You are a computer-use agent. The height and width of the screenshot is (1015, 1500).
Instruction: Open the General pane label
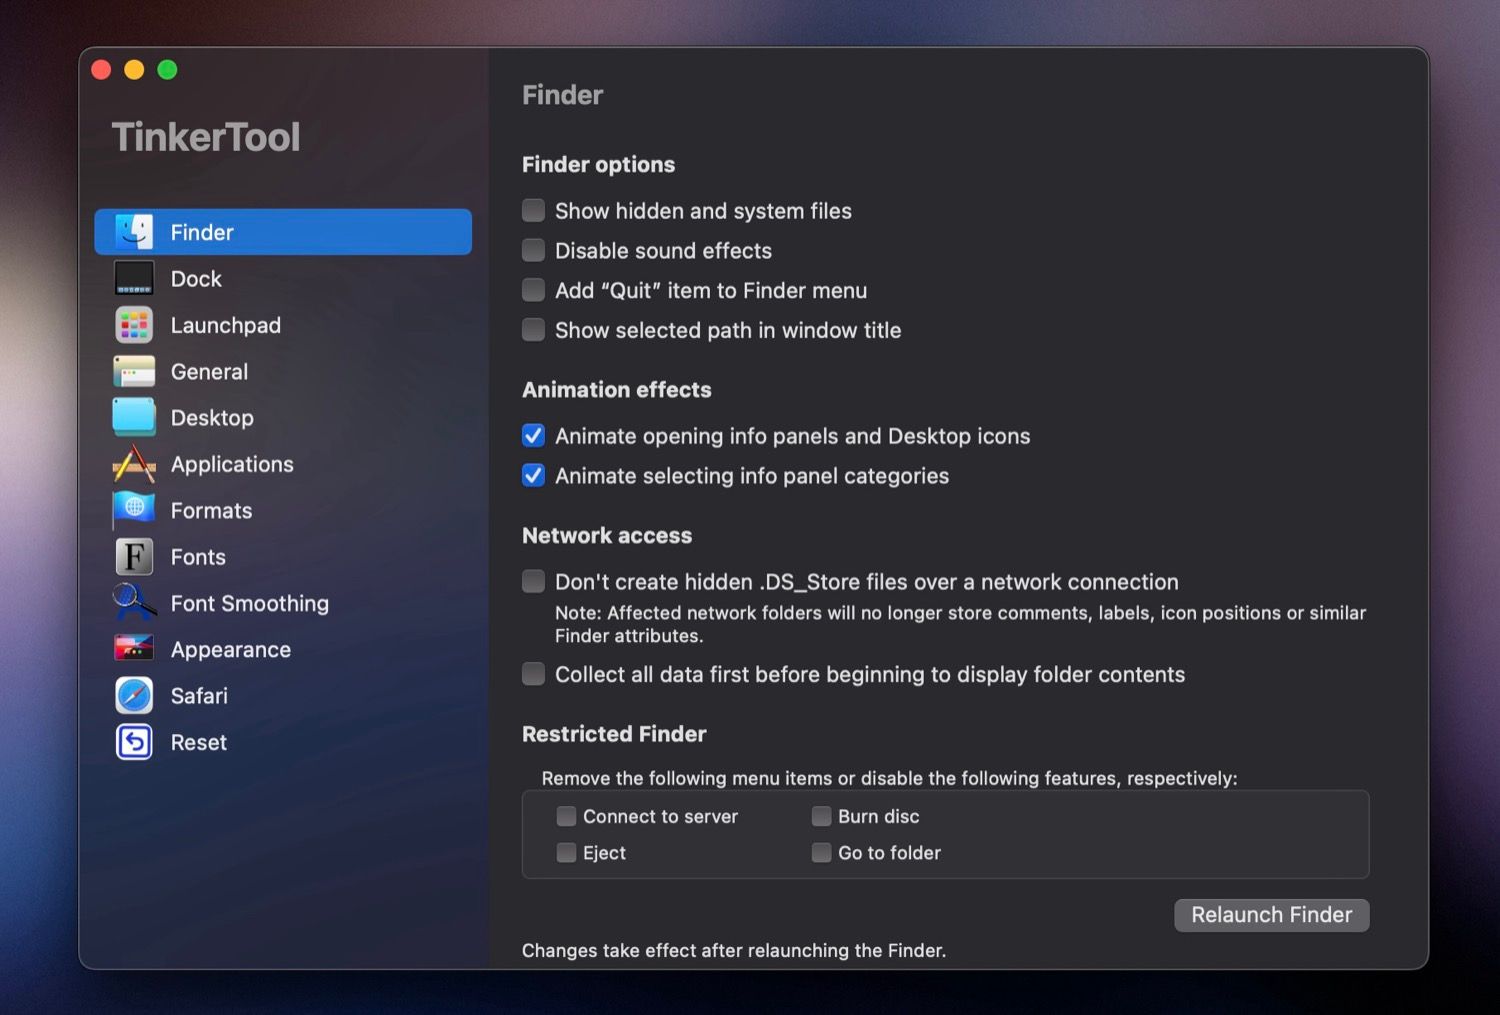tap(209, 372)
